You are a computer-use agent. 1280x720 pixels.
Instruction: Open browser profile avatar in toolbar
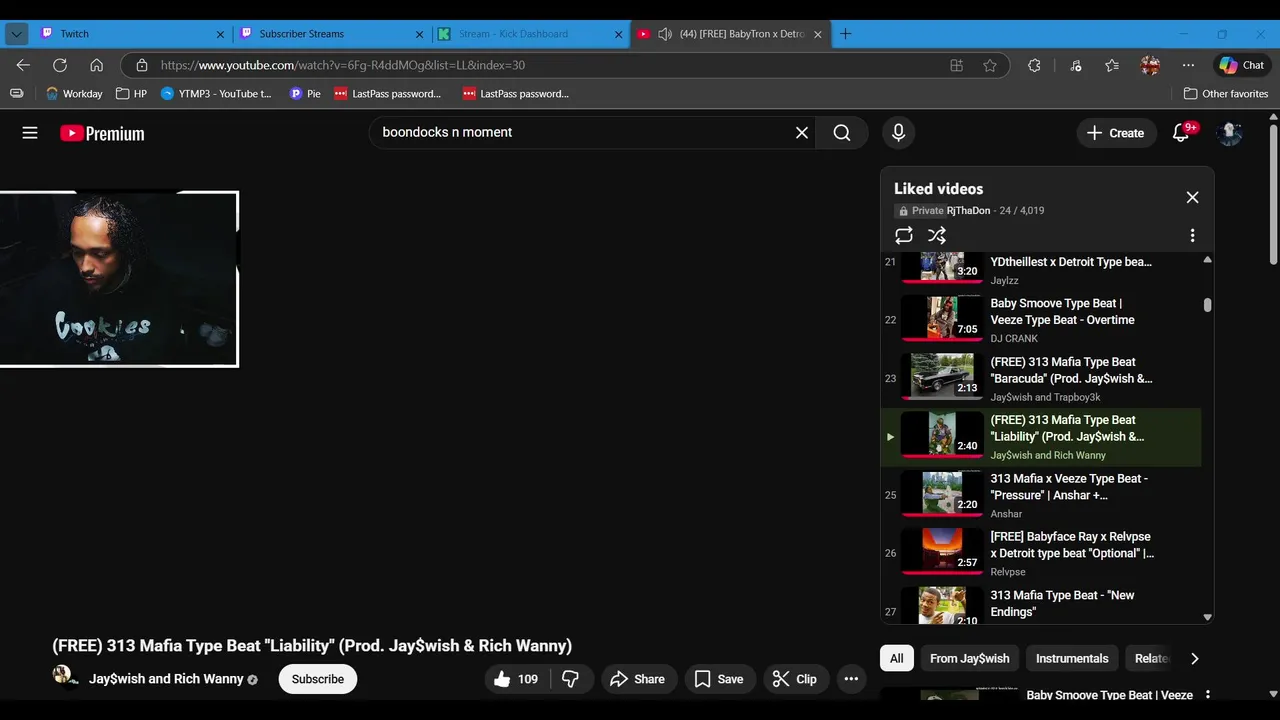[x=1150, y=65]
